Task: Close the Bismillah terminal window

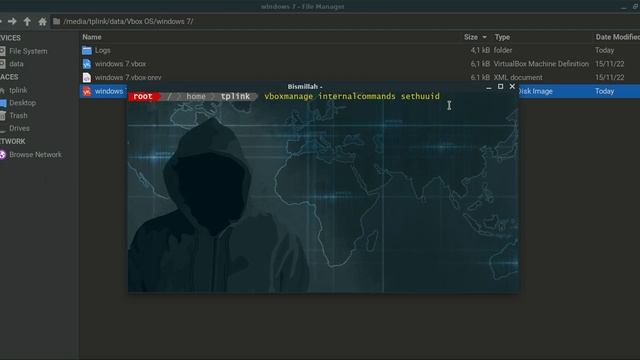Action: tap(512, 87)
